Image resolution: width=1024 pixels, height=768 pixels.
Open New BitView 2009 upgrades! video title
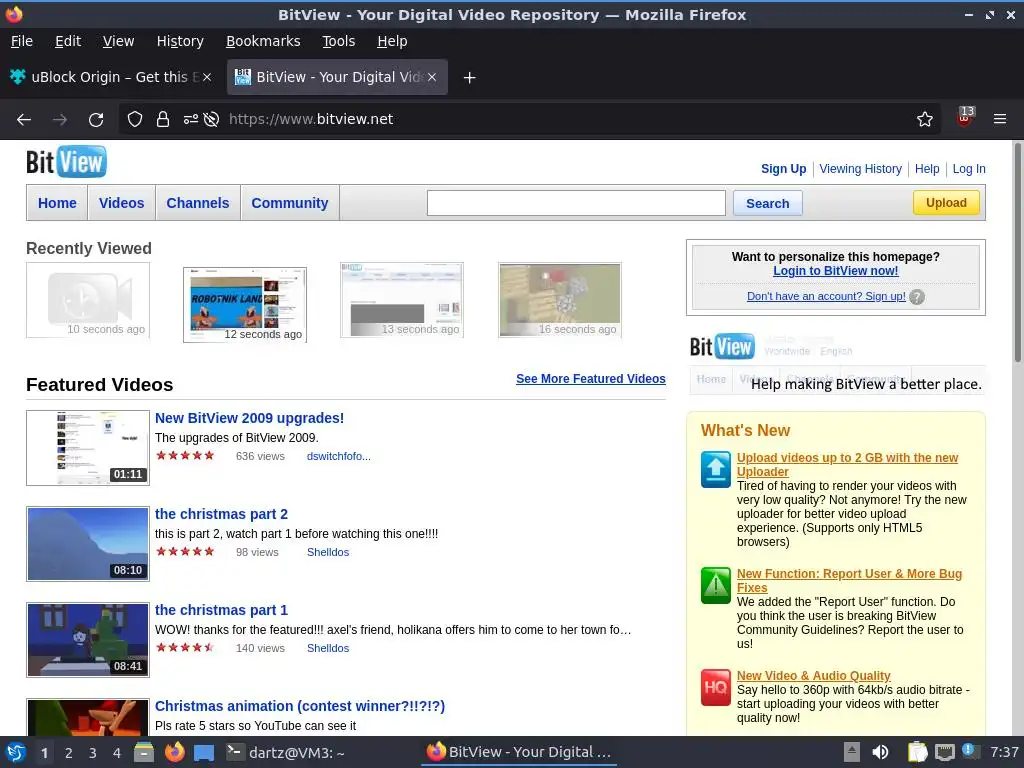tap(249, 418)
